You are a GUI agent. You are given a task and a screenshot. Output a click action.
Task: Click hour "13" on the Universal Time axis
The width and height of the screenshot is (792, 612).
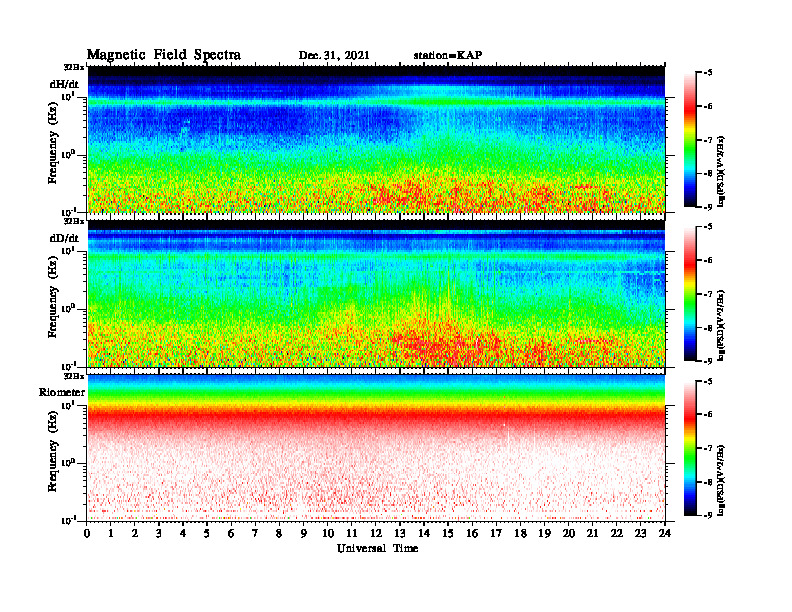tap(400, 534)
